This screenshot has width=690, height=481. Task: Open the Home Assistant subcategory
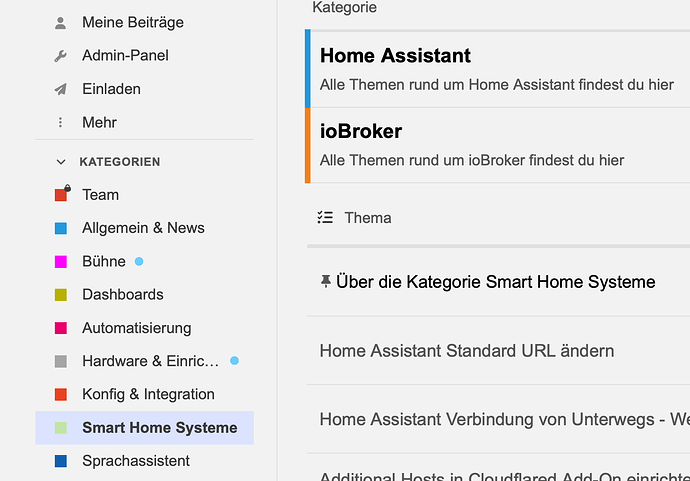tap(395, 55)
